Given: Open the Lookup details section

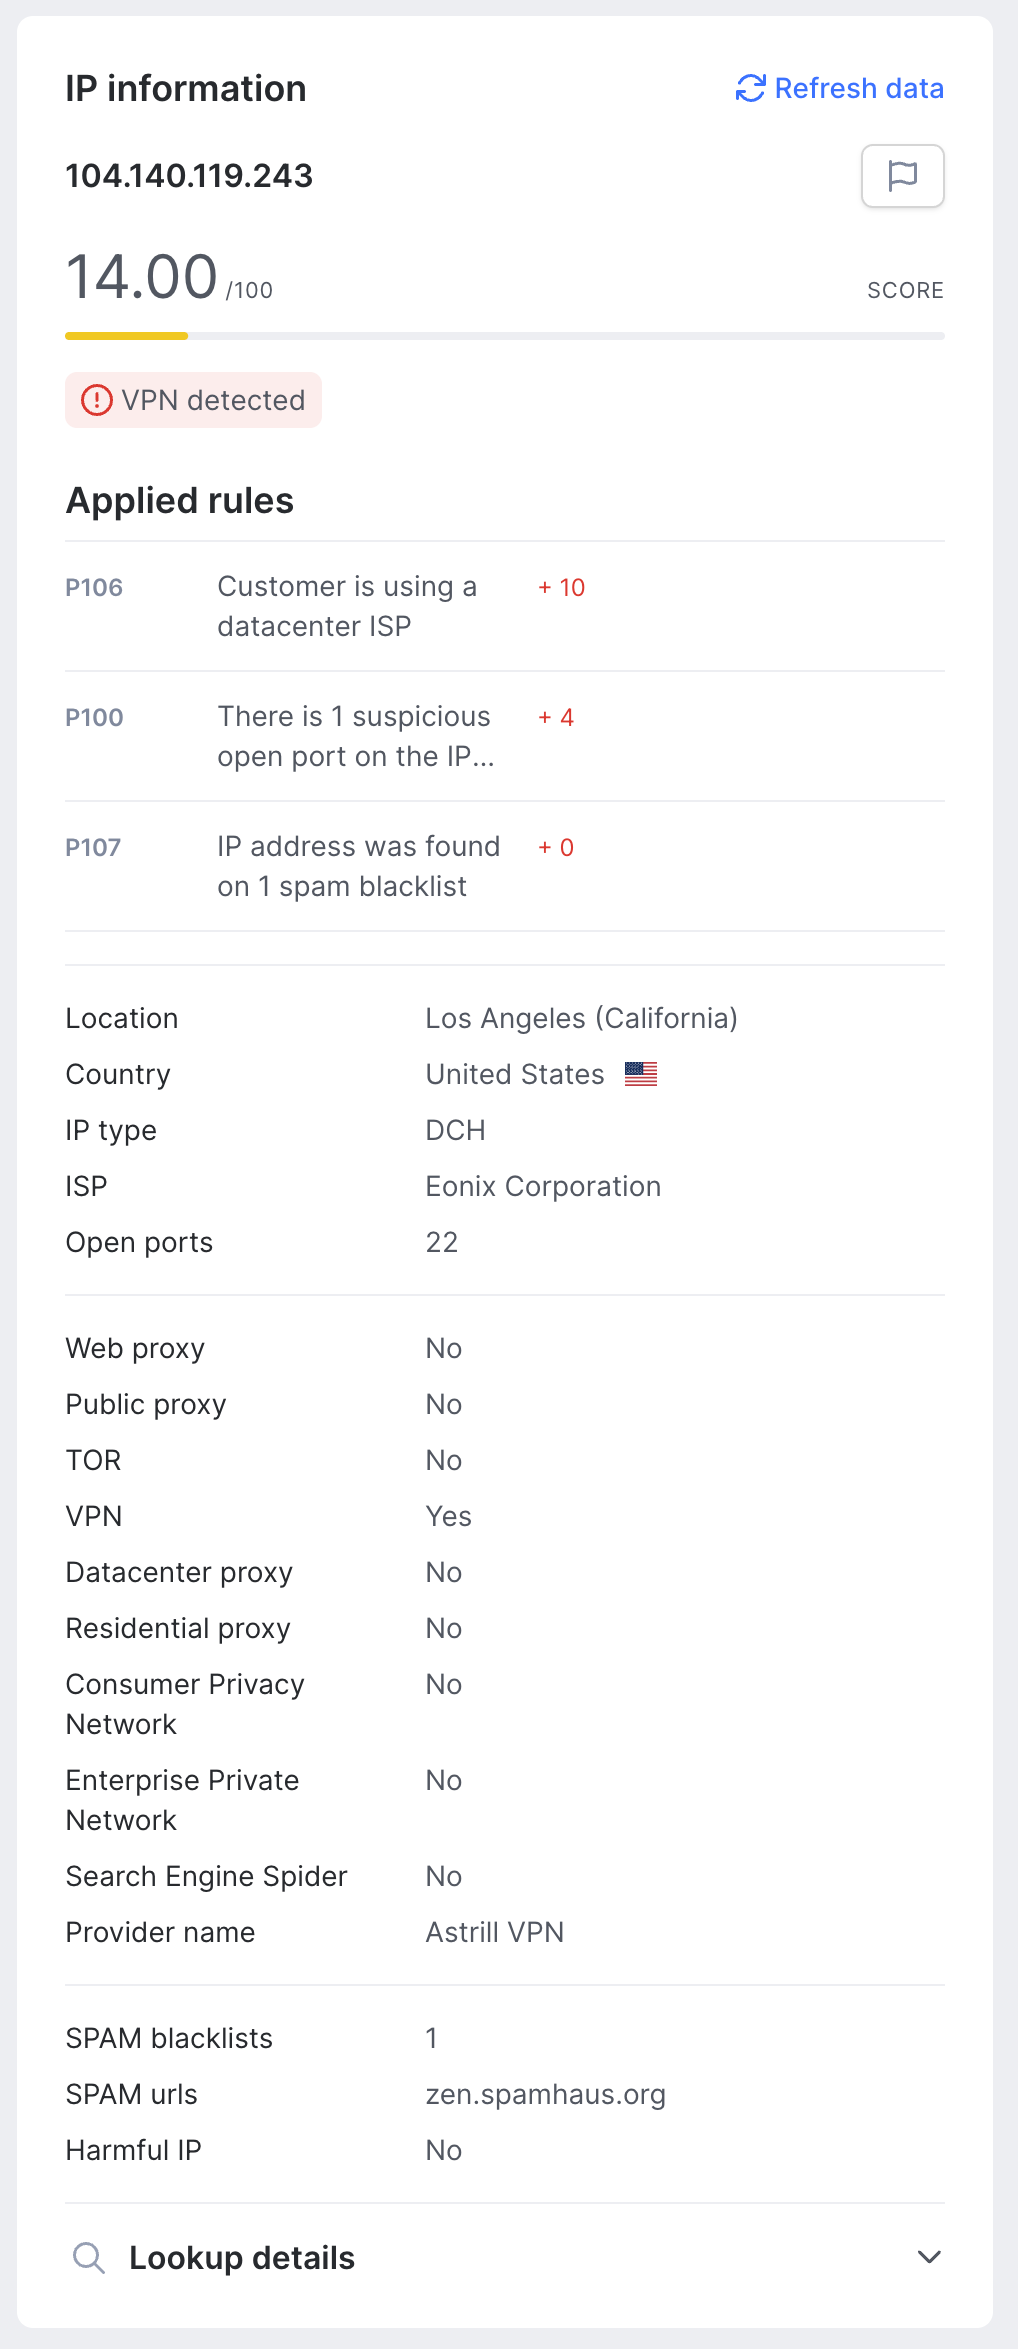Looking at the screenshot, I should click(x=242, y=2258).
